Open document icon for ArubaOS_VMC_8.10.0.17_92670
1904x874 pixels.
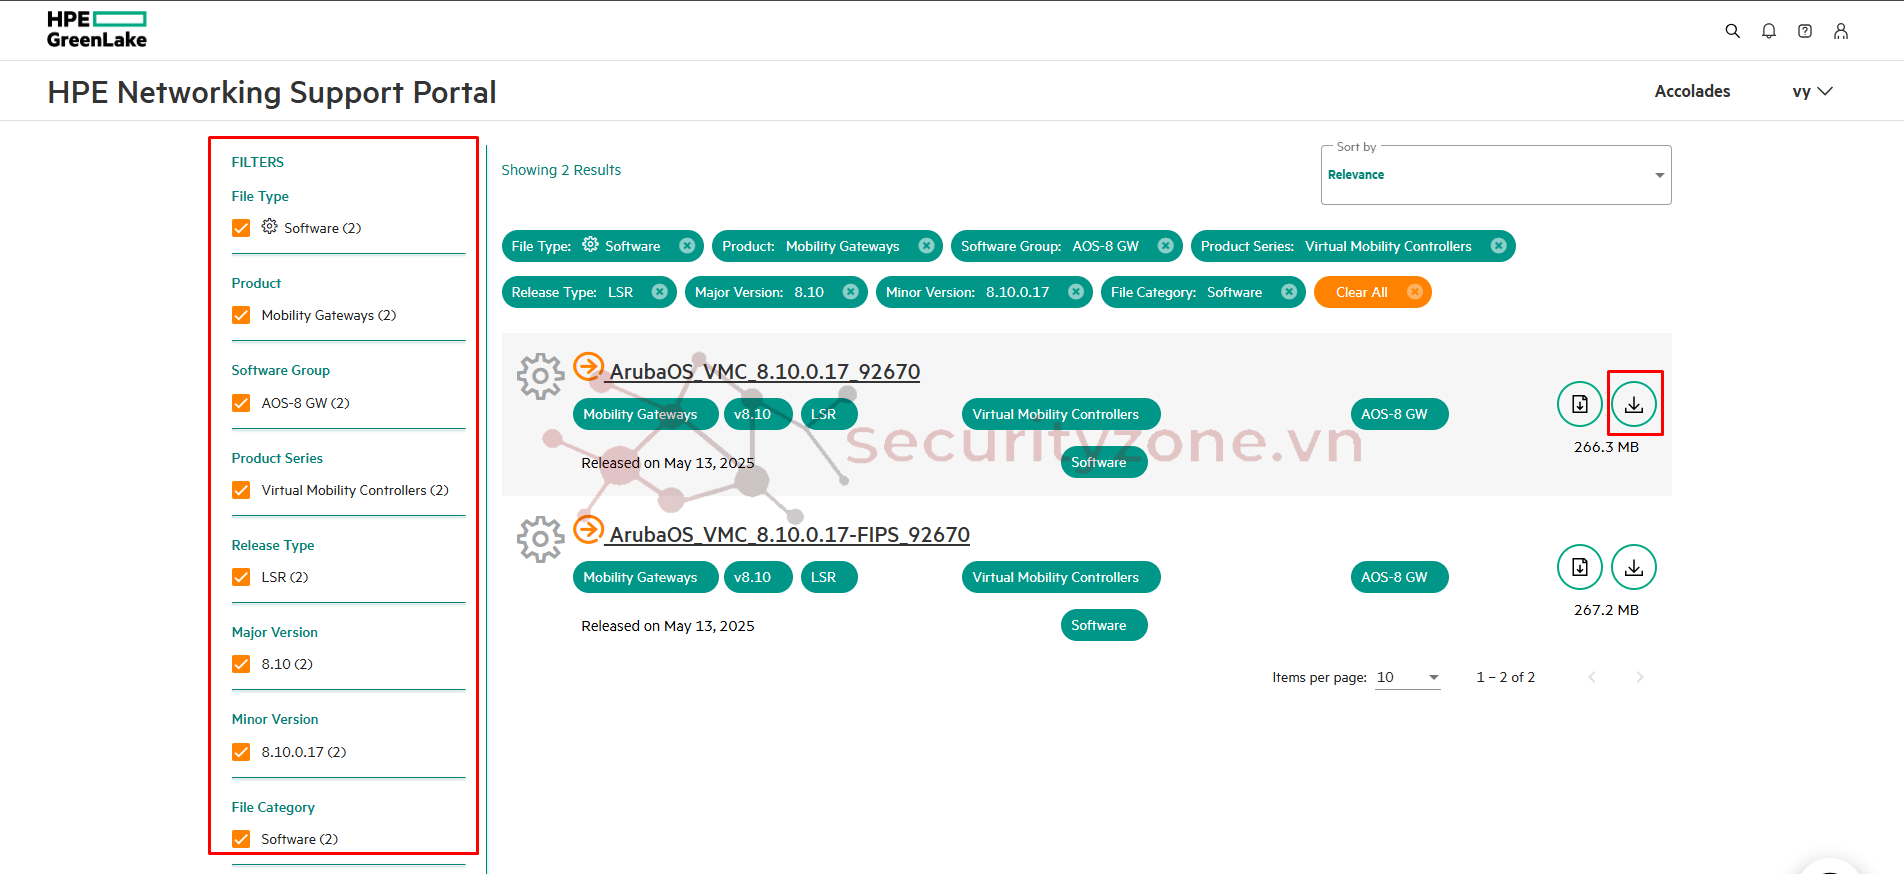tap(1580, 404)
